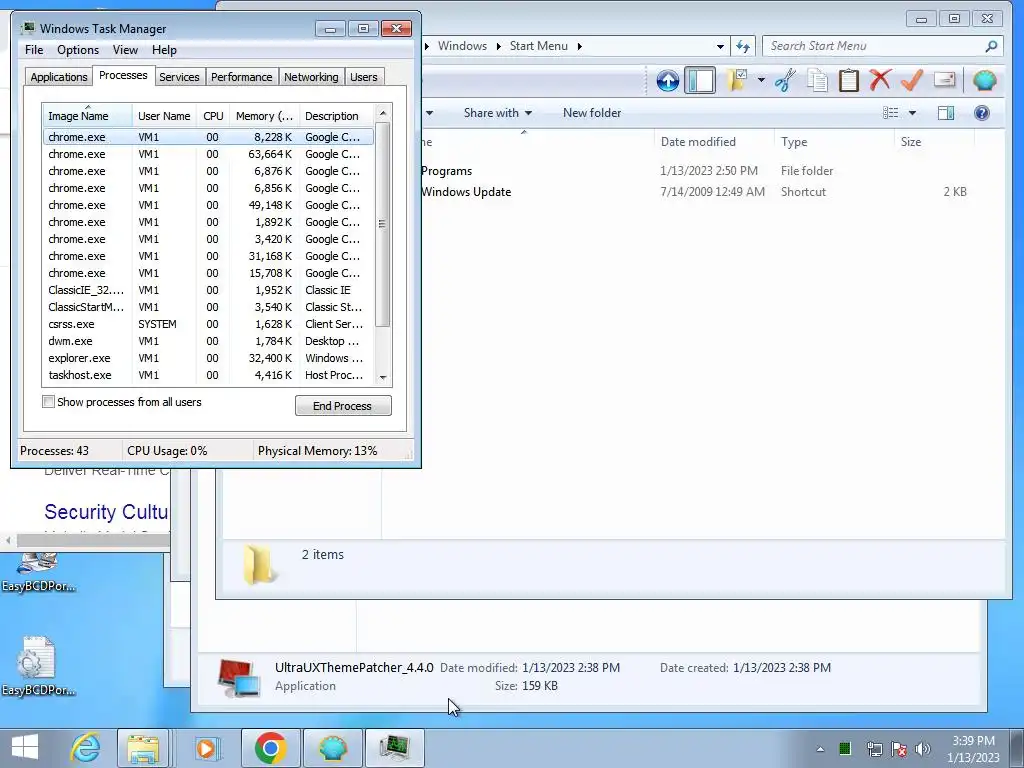Click the red X Delete icon
Image resolution: width=1024 pixels, height=768 pixels.
[880, 80]
